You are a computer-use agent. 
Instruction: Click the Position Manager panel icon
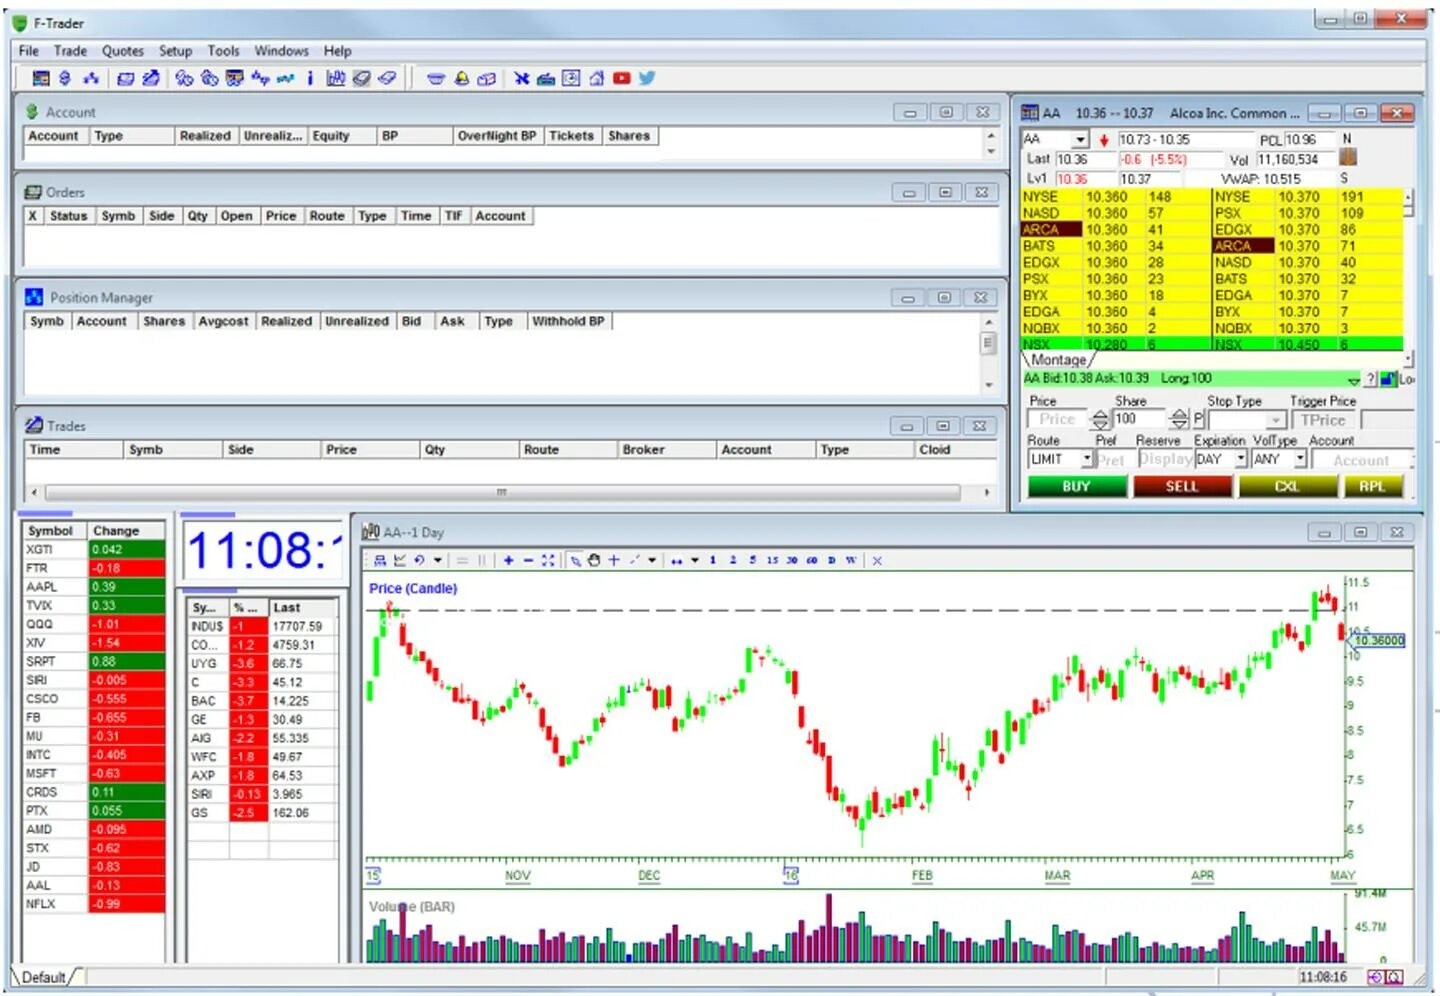click(34, 297)
